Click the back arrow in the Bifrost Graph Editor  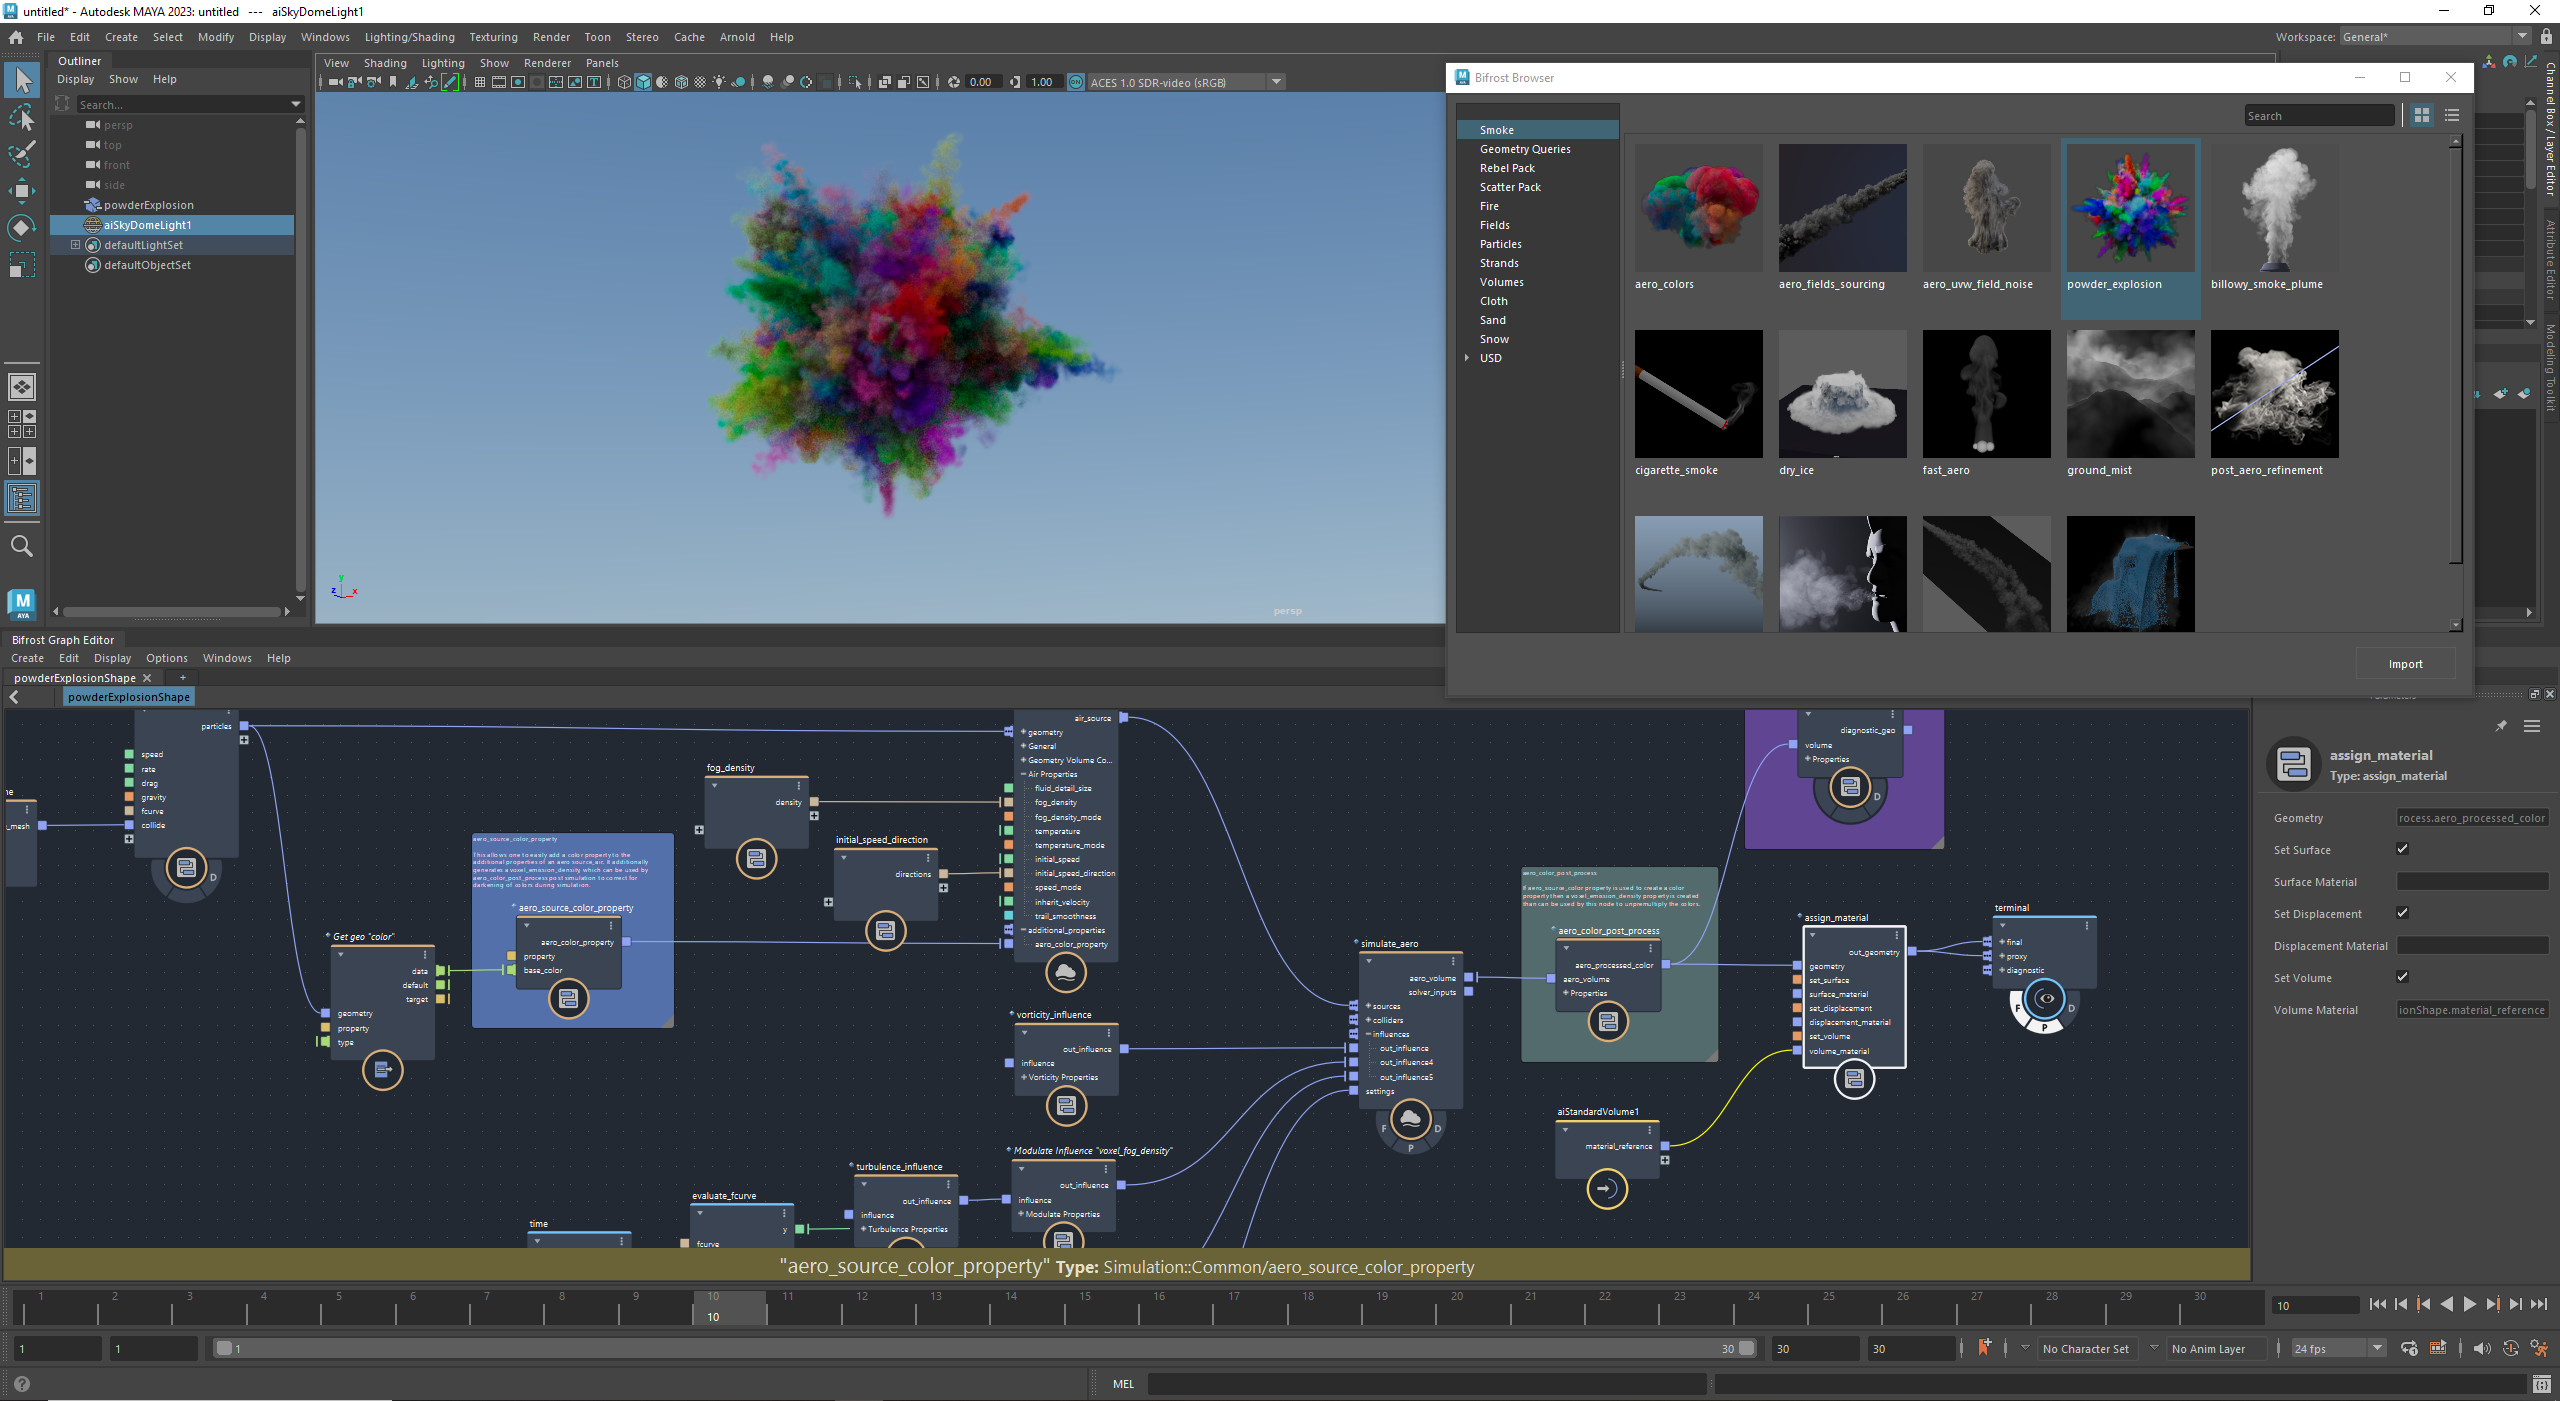click(x=14, y=696)
